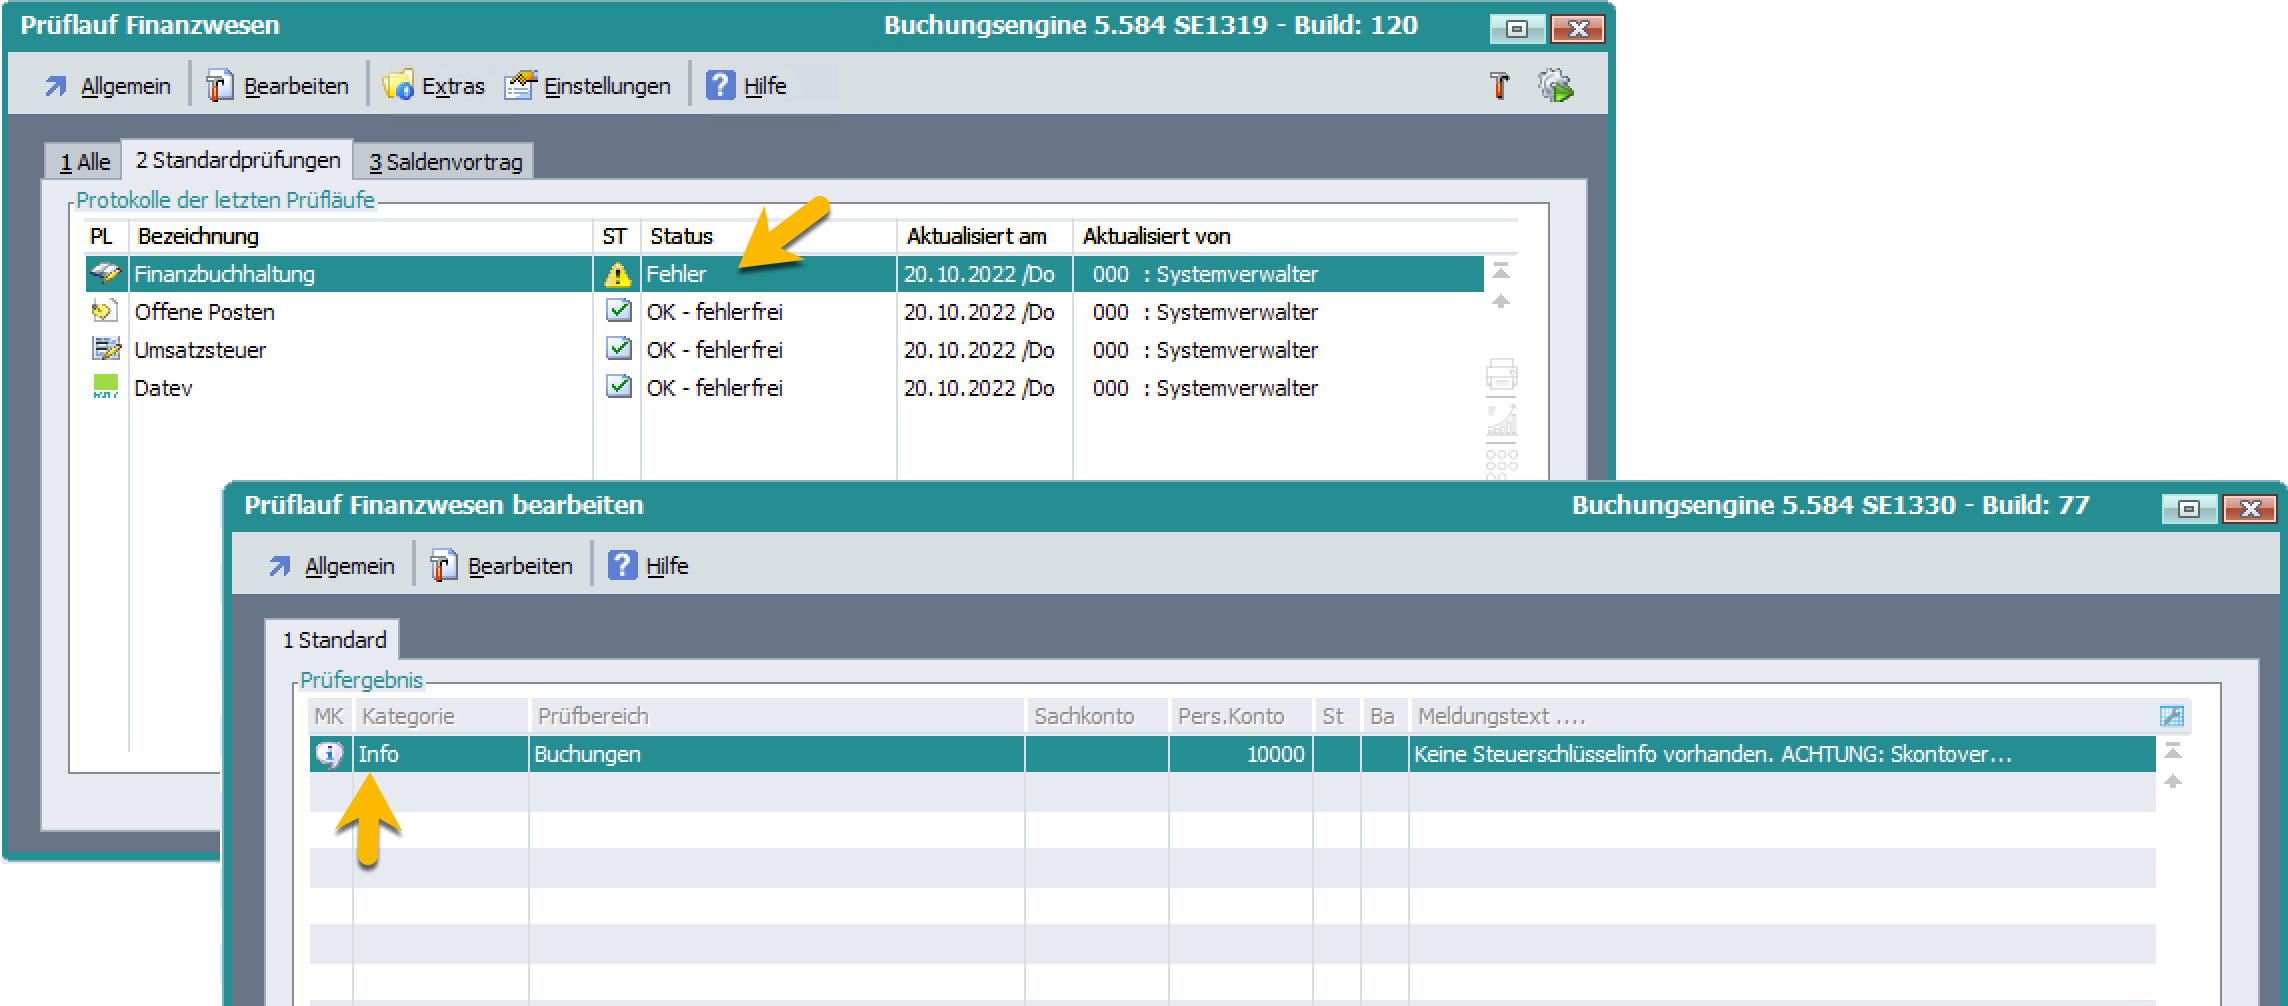Click the chart icon beside protocol list
The width and height of the screenshot is (2288, 1006).
[x=1501, y=421]
